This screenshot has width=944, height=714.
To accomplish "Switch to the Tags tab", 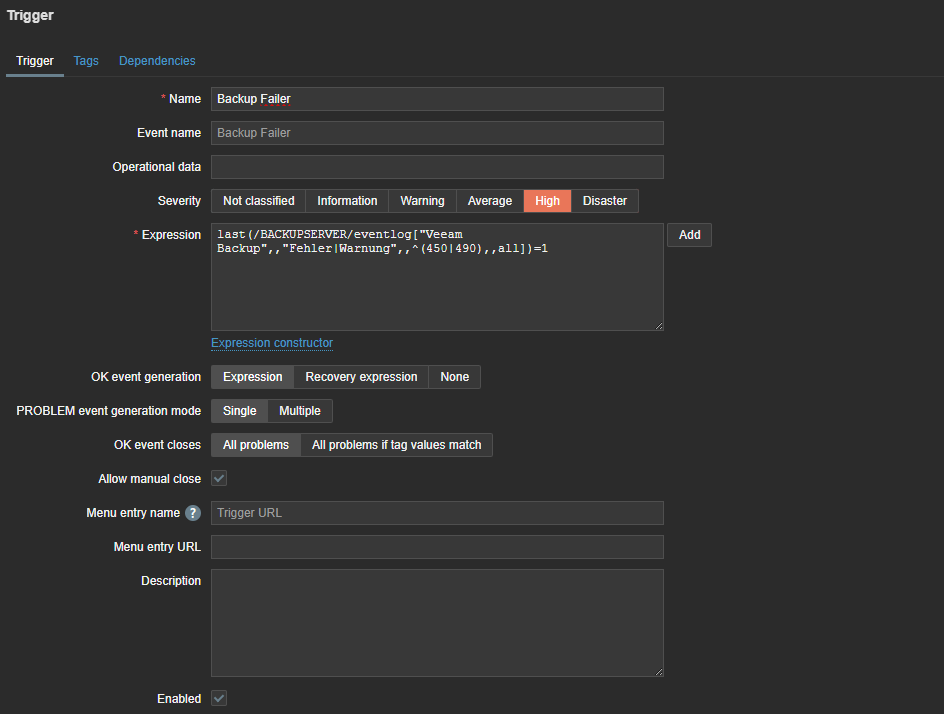I will pos(86,61).
